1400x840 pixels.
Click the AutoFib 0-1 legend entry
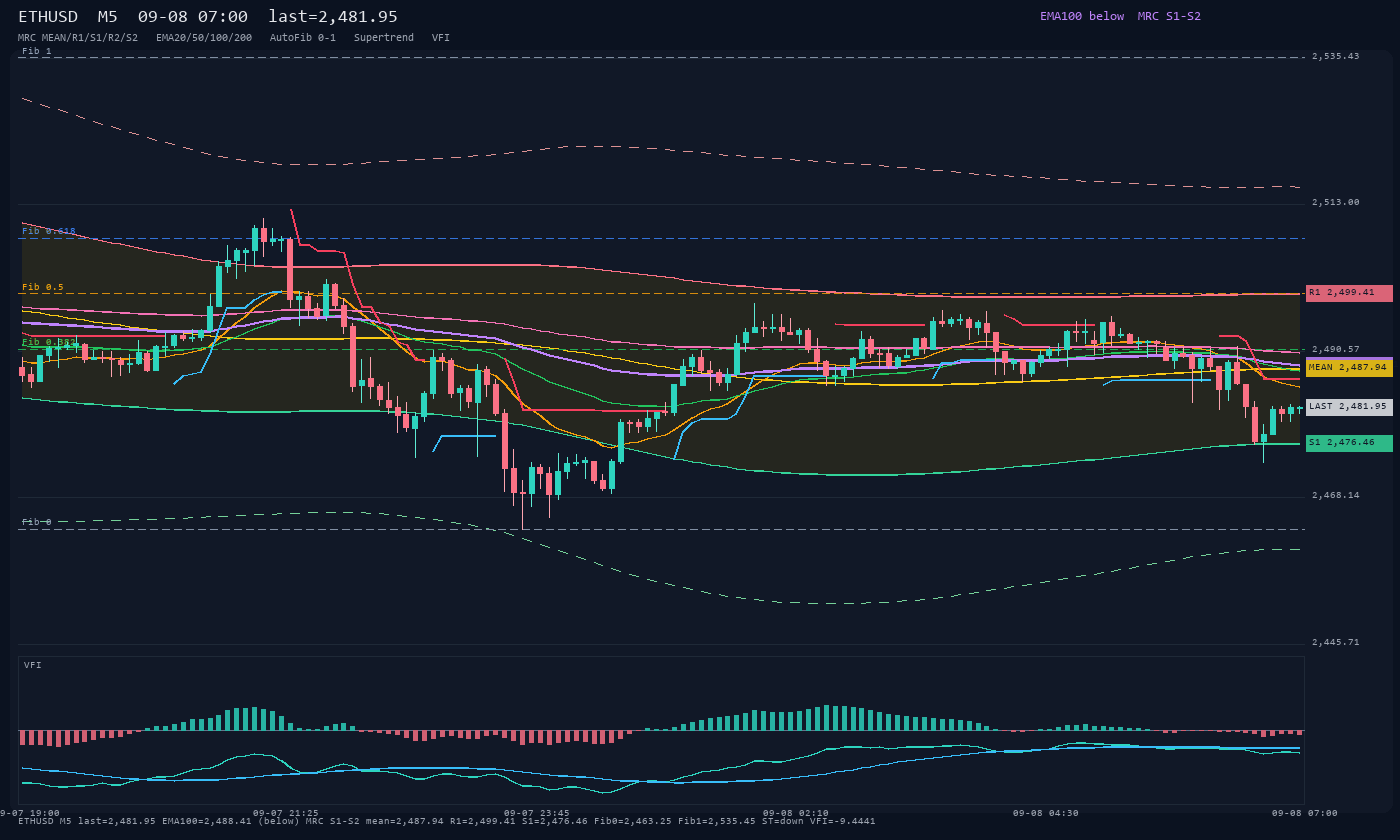[303, 38]
